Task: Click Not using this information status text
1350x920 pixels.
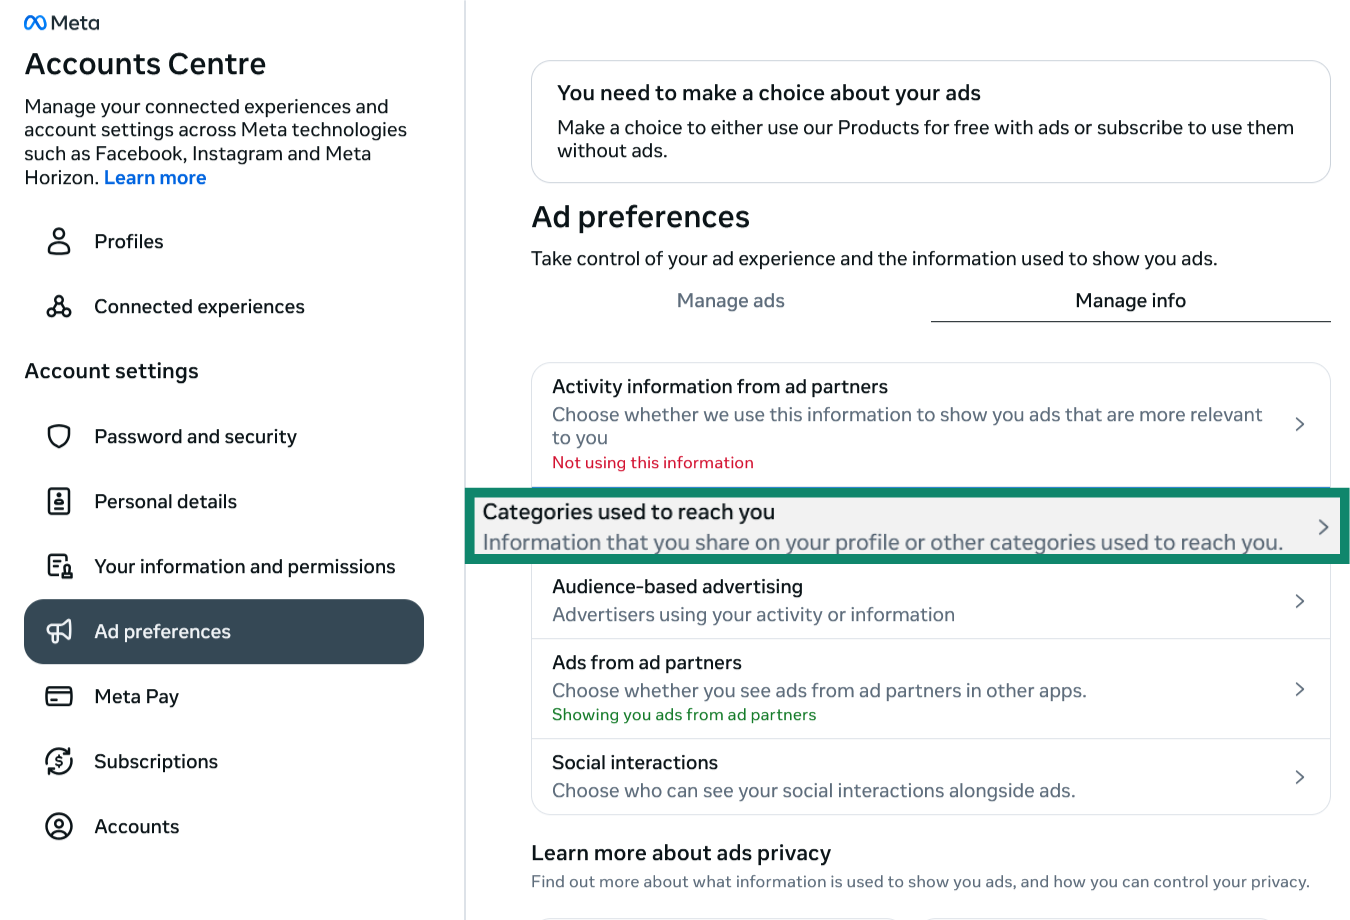Action: [x=652, y=462]
